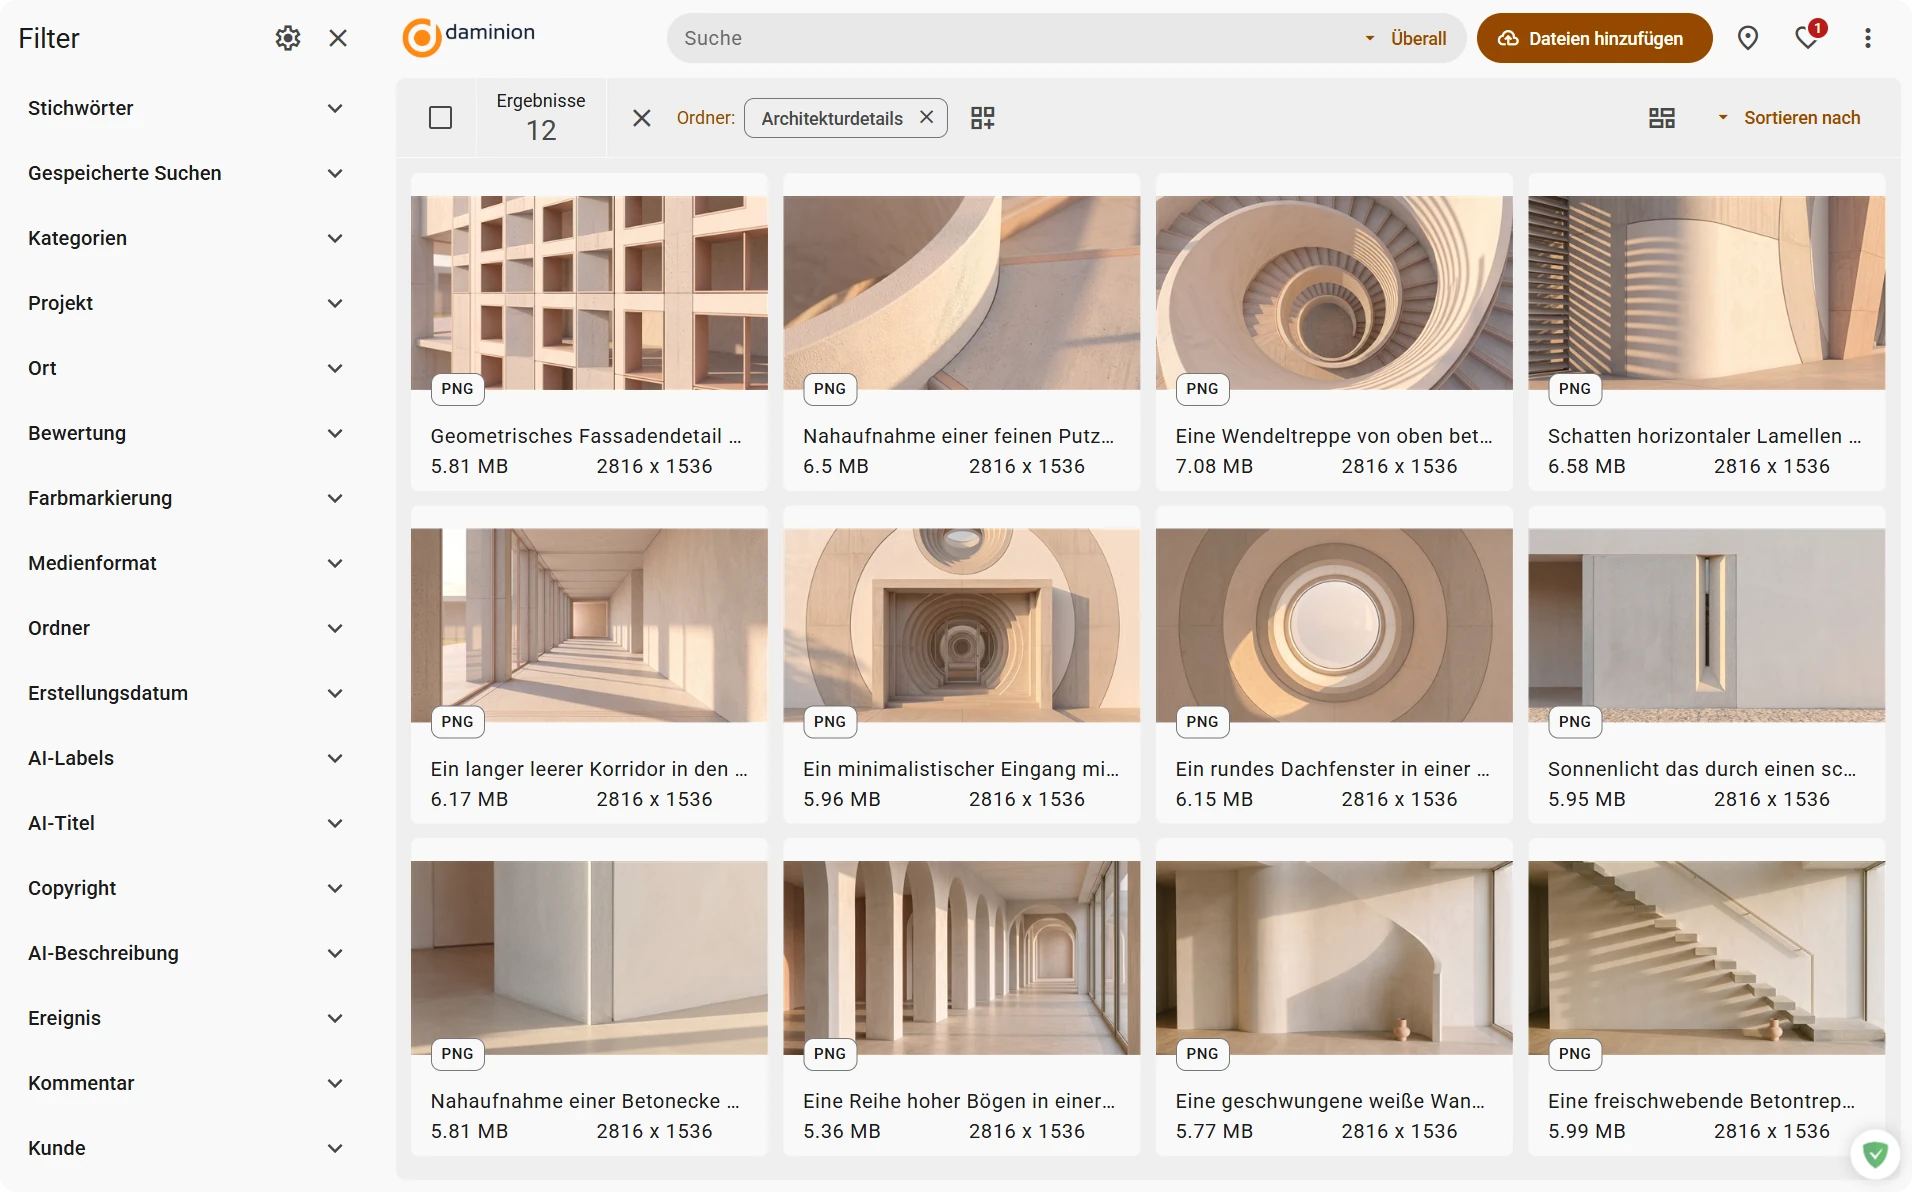
Task: Click PNG badge on the Korridor image
Action: click(457, 721)
